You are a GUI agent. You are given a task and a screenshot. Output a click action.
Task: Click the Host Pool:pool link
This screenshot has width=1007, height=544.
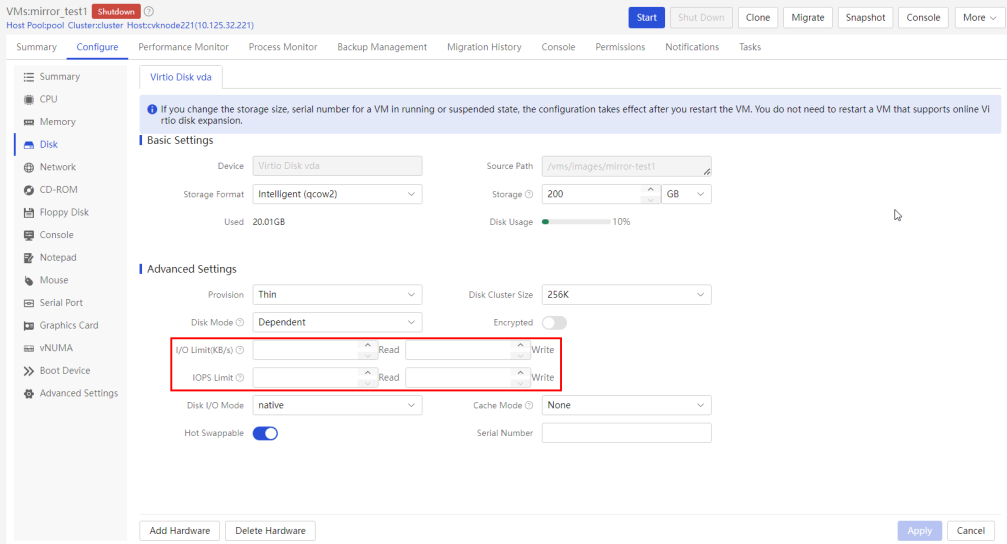35,26
